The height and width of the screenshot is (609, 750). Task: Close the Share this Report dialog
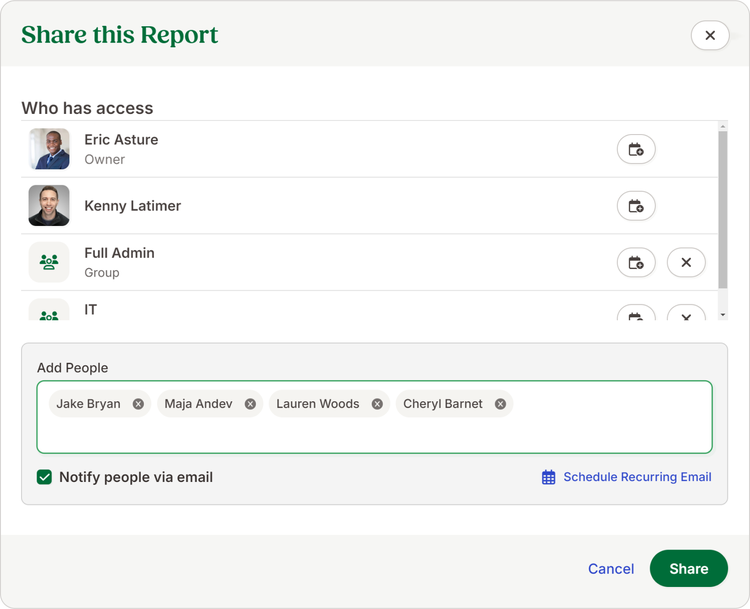tap(710, 35)
